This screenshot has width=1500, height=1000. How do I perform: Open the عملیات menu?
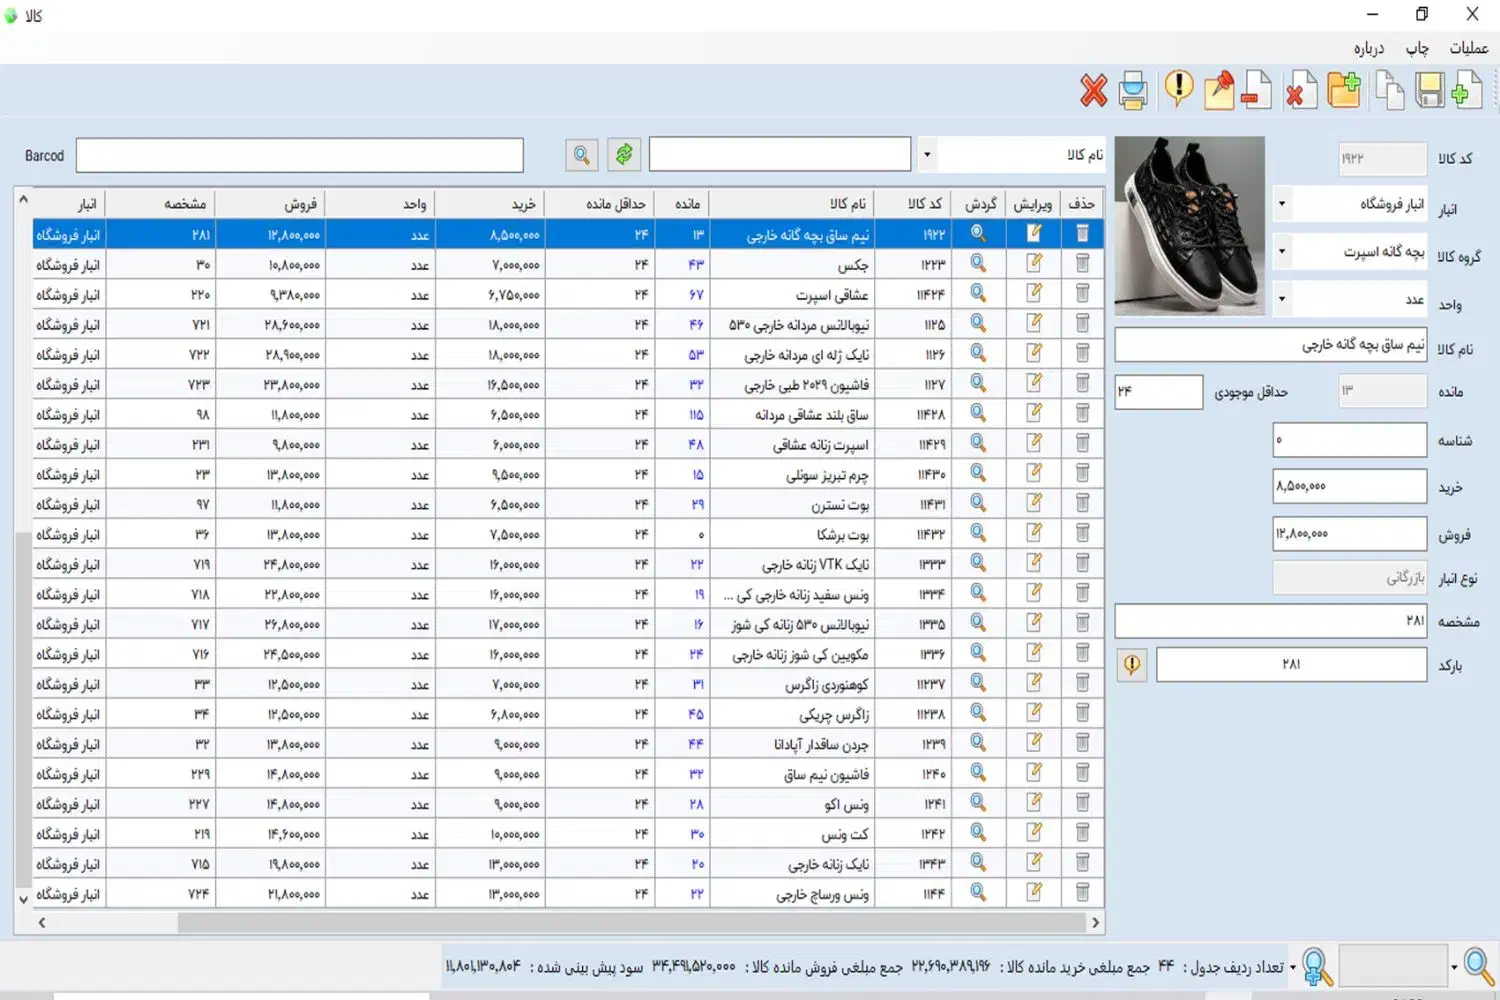coord(1468,48)
